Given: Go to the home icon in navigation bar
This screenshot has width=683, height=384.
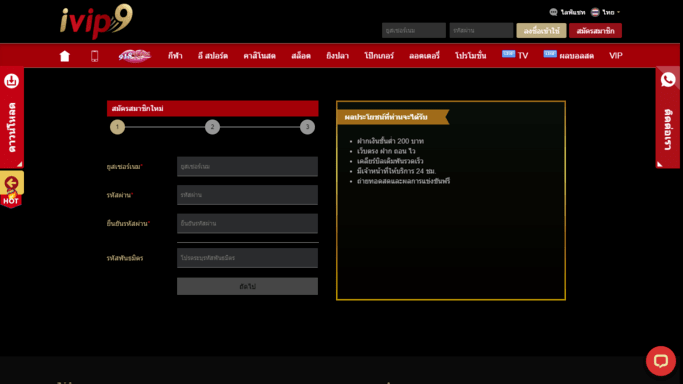Looking at the screenshot, I should [64, 56].
